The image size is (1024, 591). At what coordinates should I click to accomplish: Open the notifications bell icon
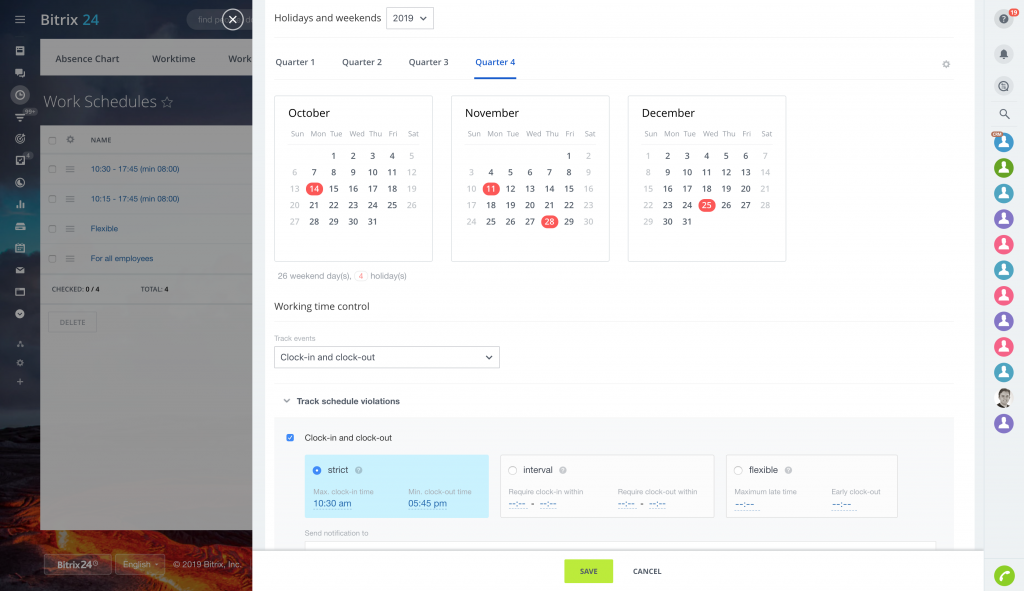coord(1004,54)
